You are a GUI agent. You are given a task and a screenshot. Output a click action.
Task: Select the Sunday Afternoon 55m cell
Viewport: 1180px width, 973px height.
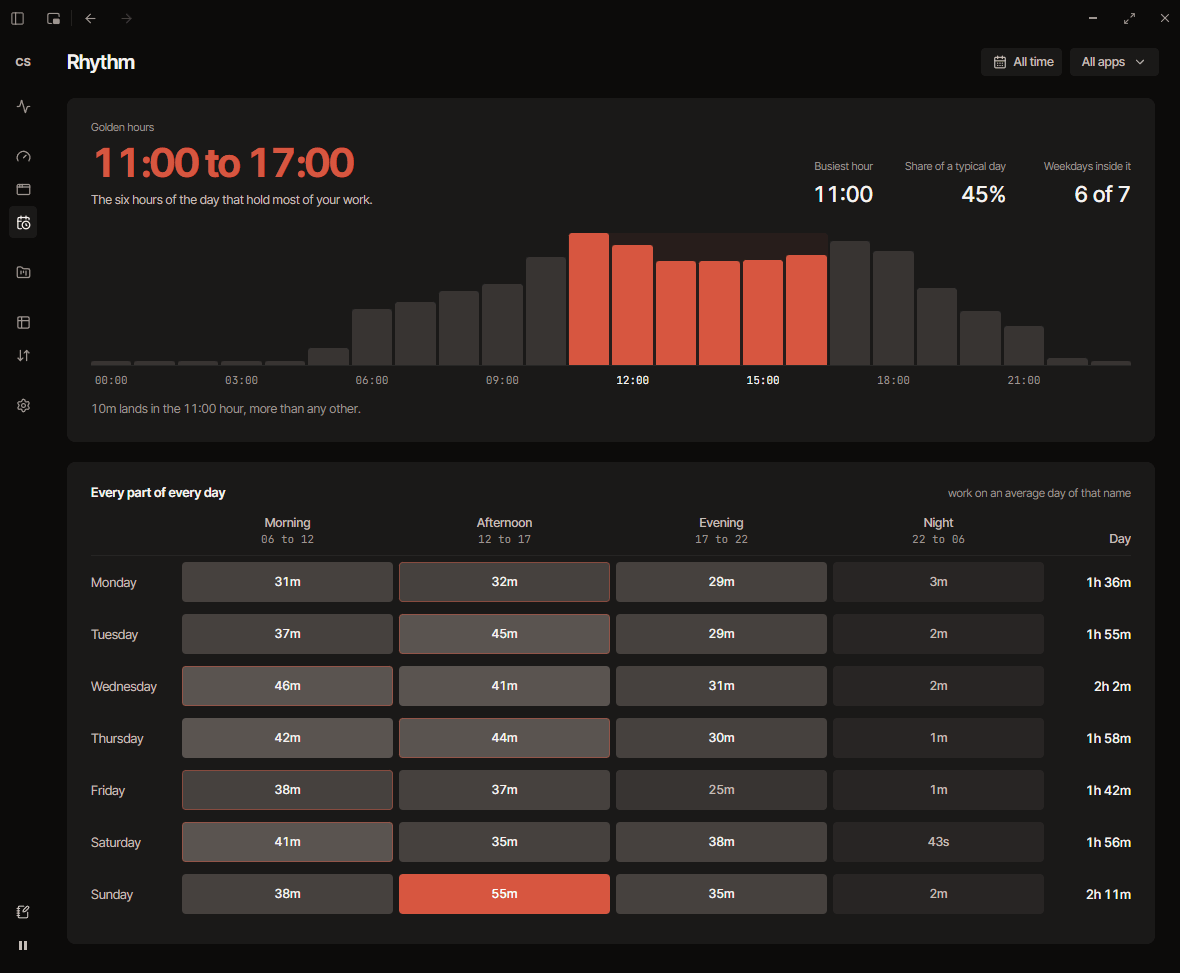click(504, 894)
